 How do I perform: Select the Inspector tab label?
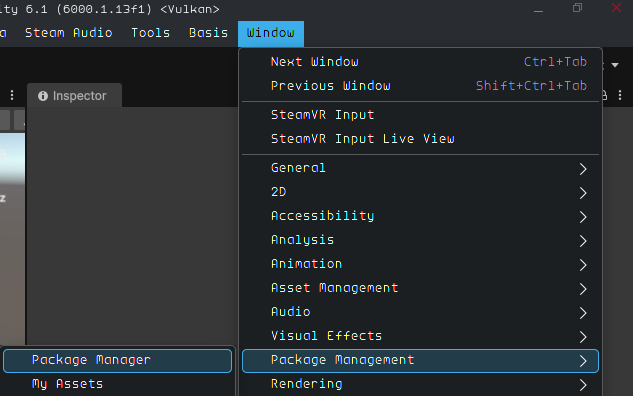point(80,96)
